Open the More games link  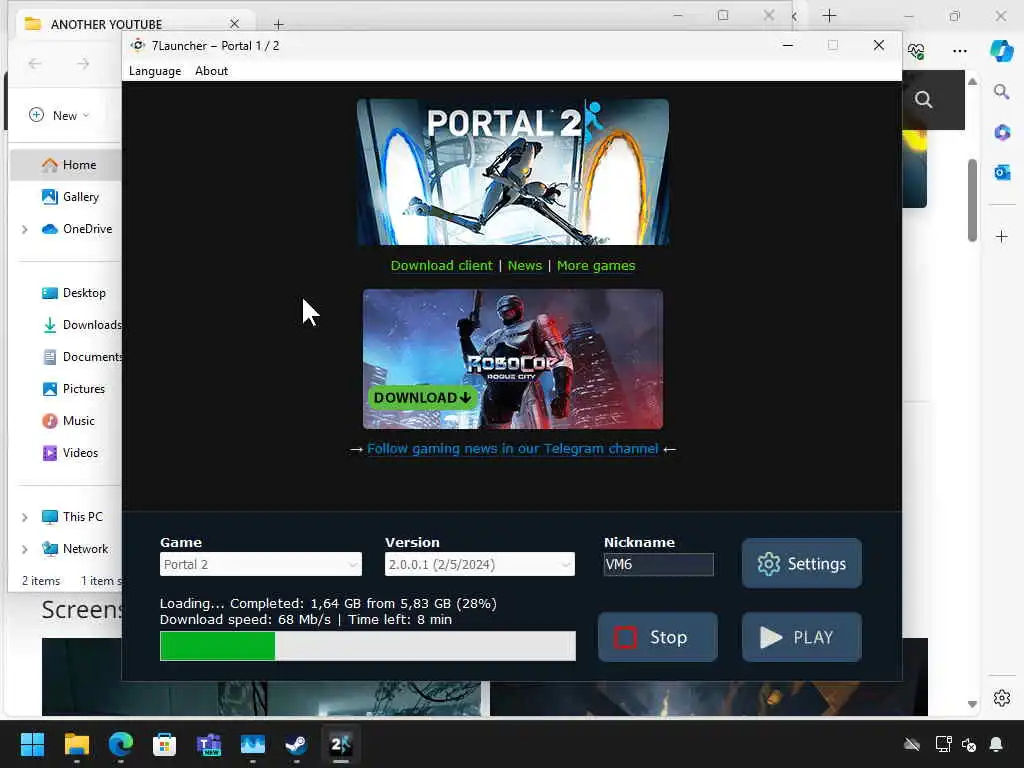[596, 265]
